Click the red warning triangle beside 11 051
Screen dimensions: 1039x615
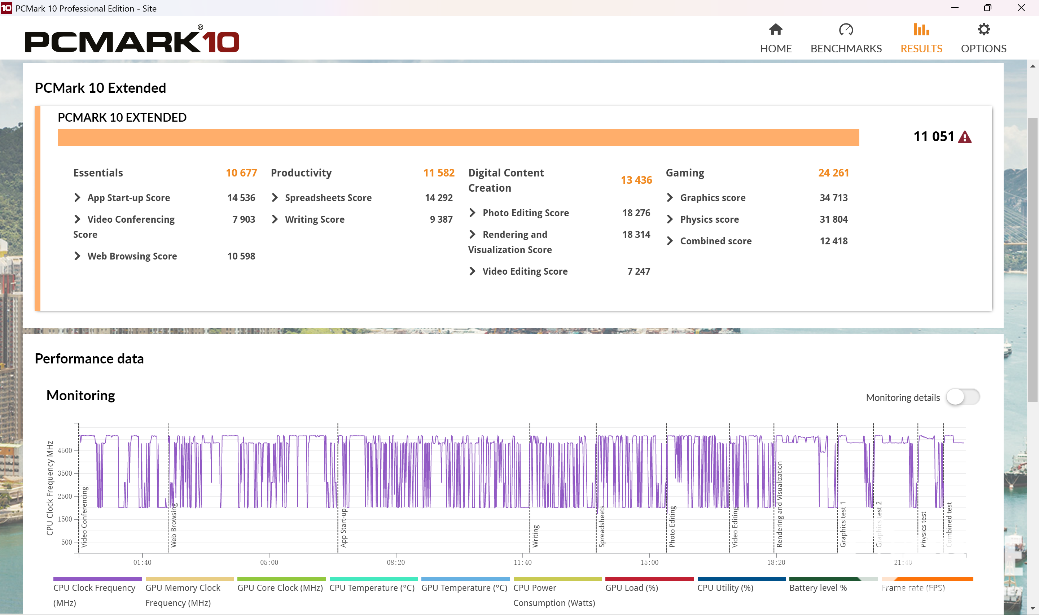965,137
